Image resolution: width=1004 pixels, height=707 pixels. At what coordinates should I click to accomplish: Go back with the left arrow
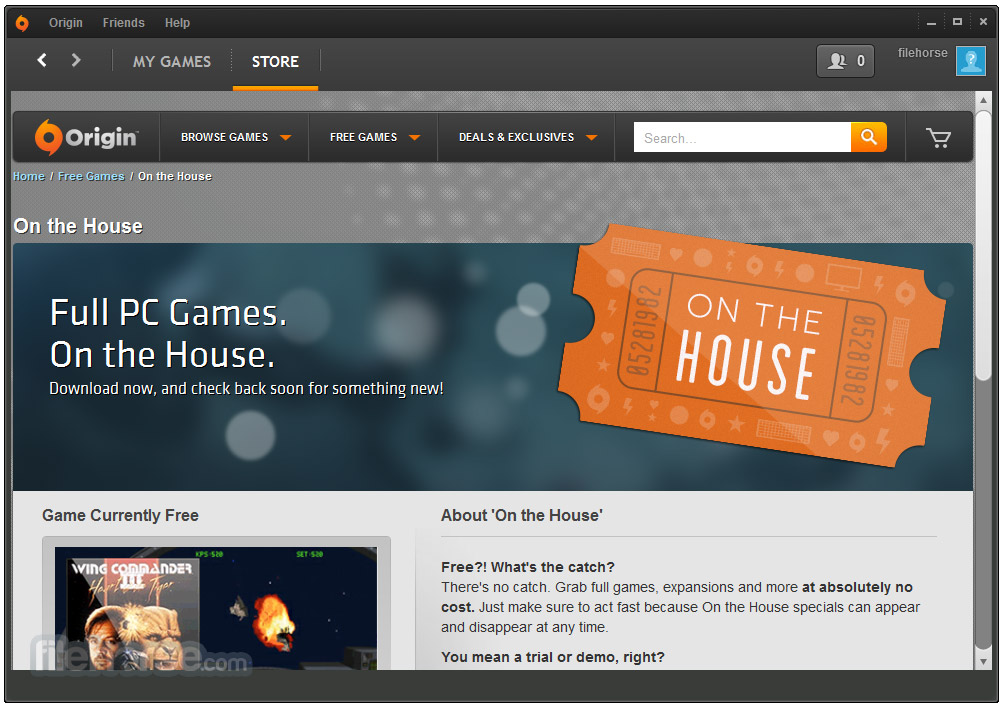pos(42,60)
